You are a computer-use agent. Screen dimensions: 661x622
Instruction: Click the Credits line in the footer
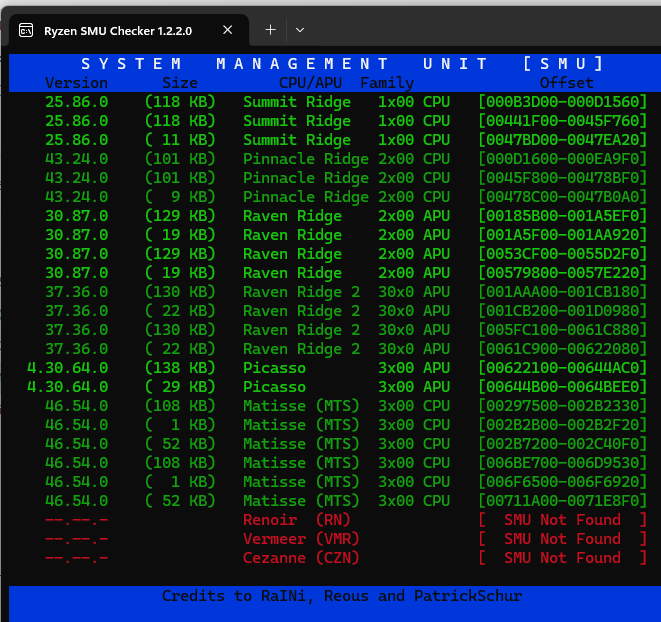tap(342, 596)
